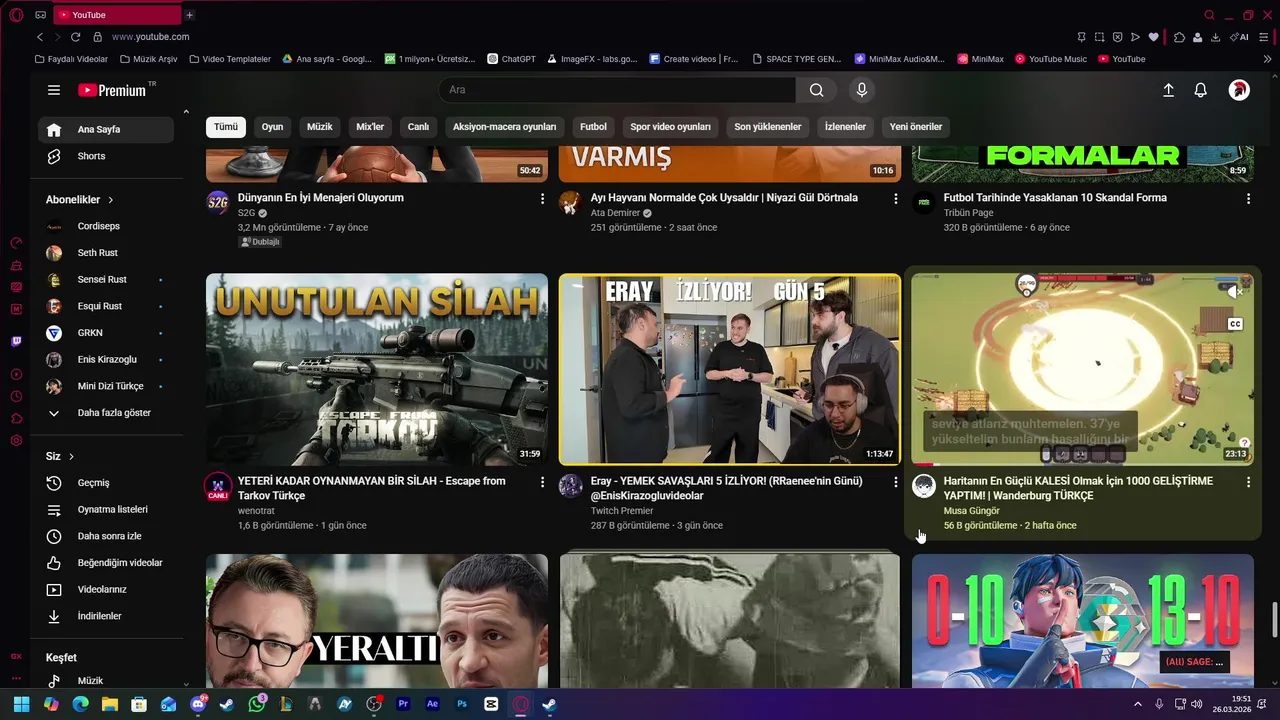Screen dimensions: 1280x720
Task: Select the Tümü filter chip
Action: tap(226, 127)
